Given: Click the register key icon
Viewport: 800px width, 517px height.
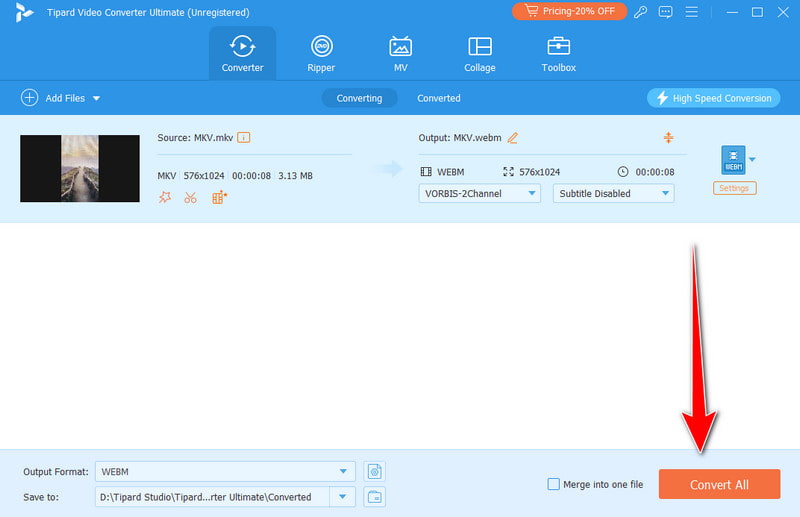Looking at the screenshot, I should click(x=640, y=12).
